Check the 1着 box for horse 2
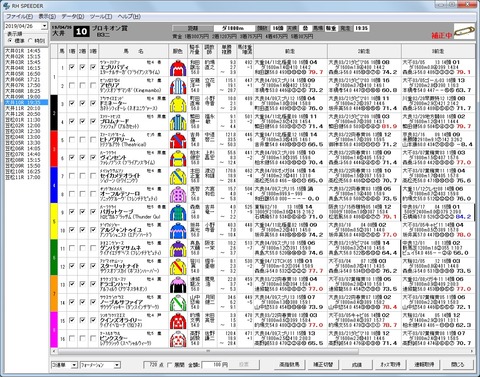Image resolution: width=480 pixels, height=377 pixels. tap(72, 85)
